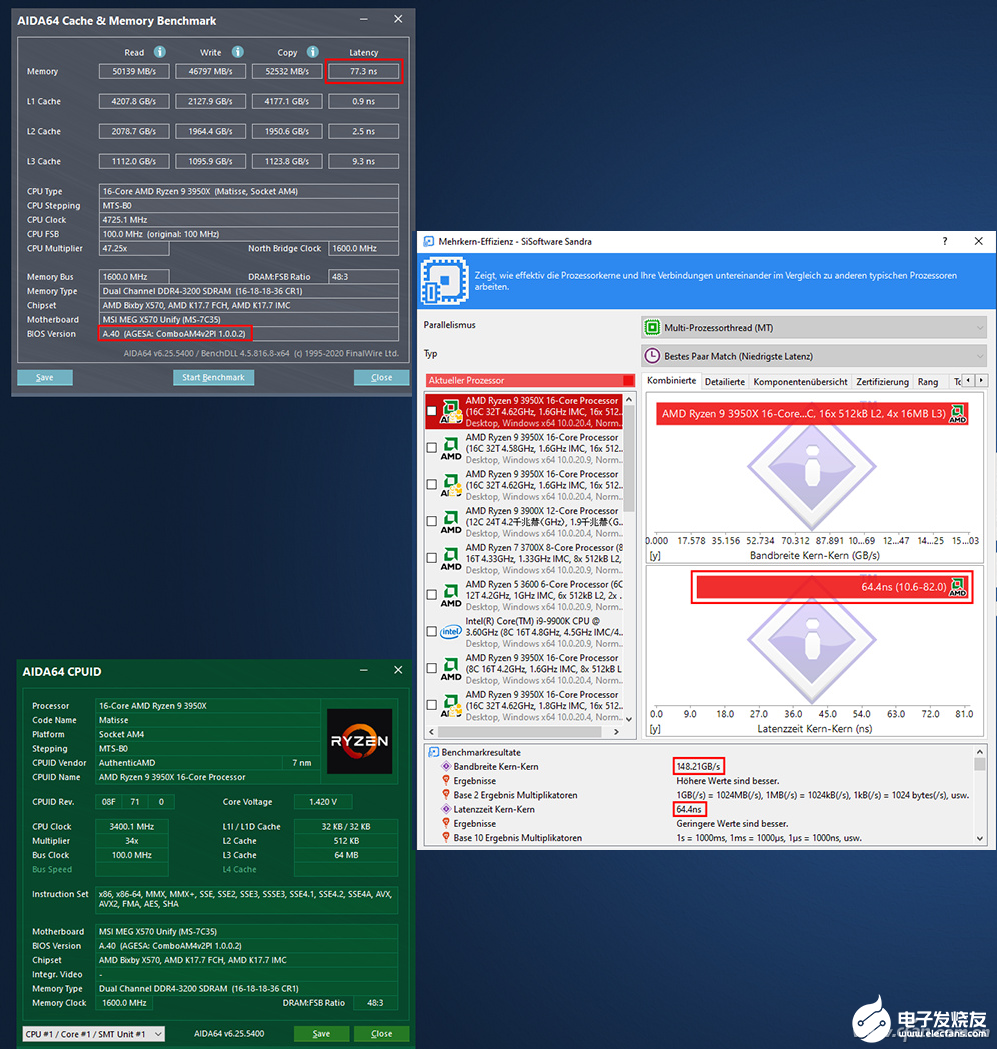Click Close in the AIDA64 CPUID window
The image size is (997, 1049).
click(x=381, y=1034)
